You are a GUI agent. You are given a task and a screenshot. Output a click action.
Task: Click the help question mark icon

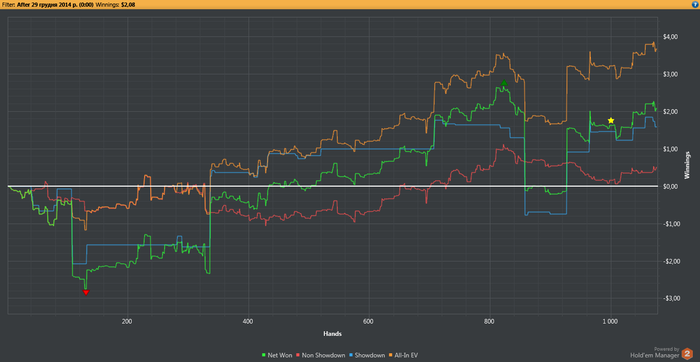(695, 4)
